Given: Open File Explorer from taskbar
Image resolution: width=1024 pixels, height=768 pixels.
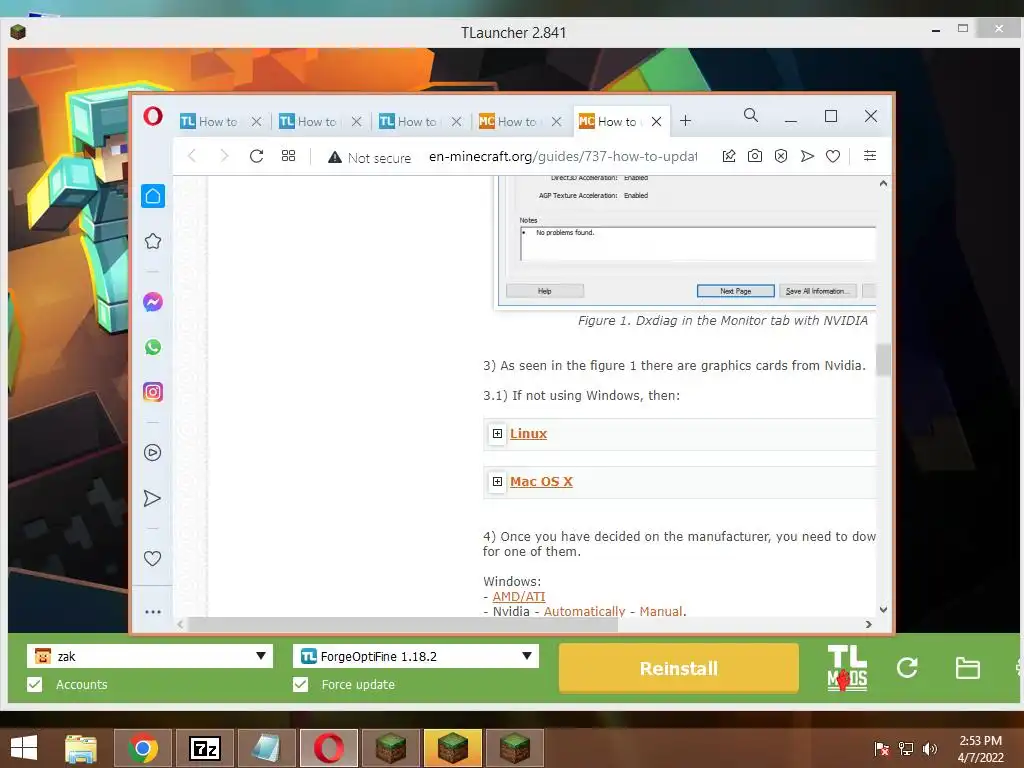Looking at the screenshot, I should click(x=80, y=748).
